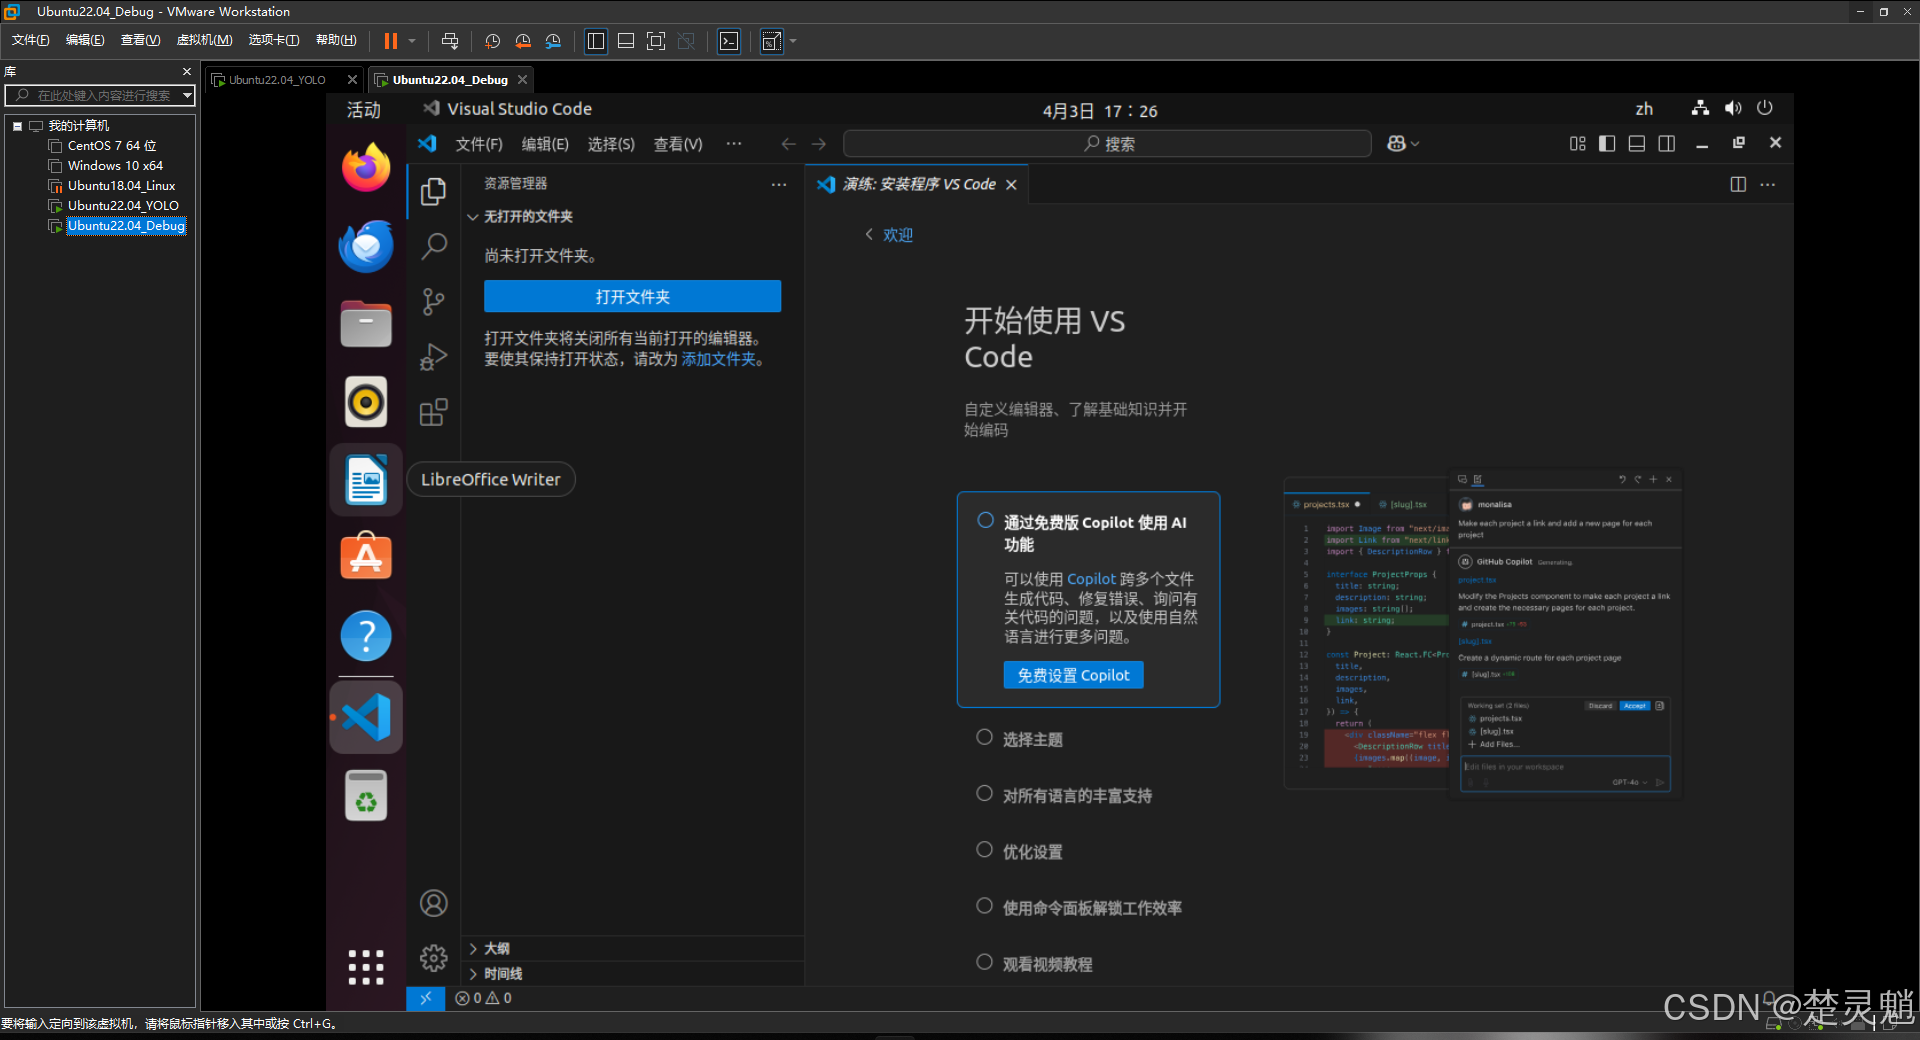This screenshot has width=1920, height=1040.
Task: Click the 打开文件夹 button
Action: pos(632,296)
